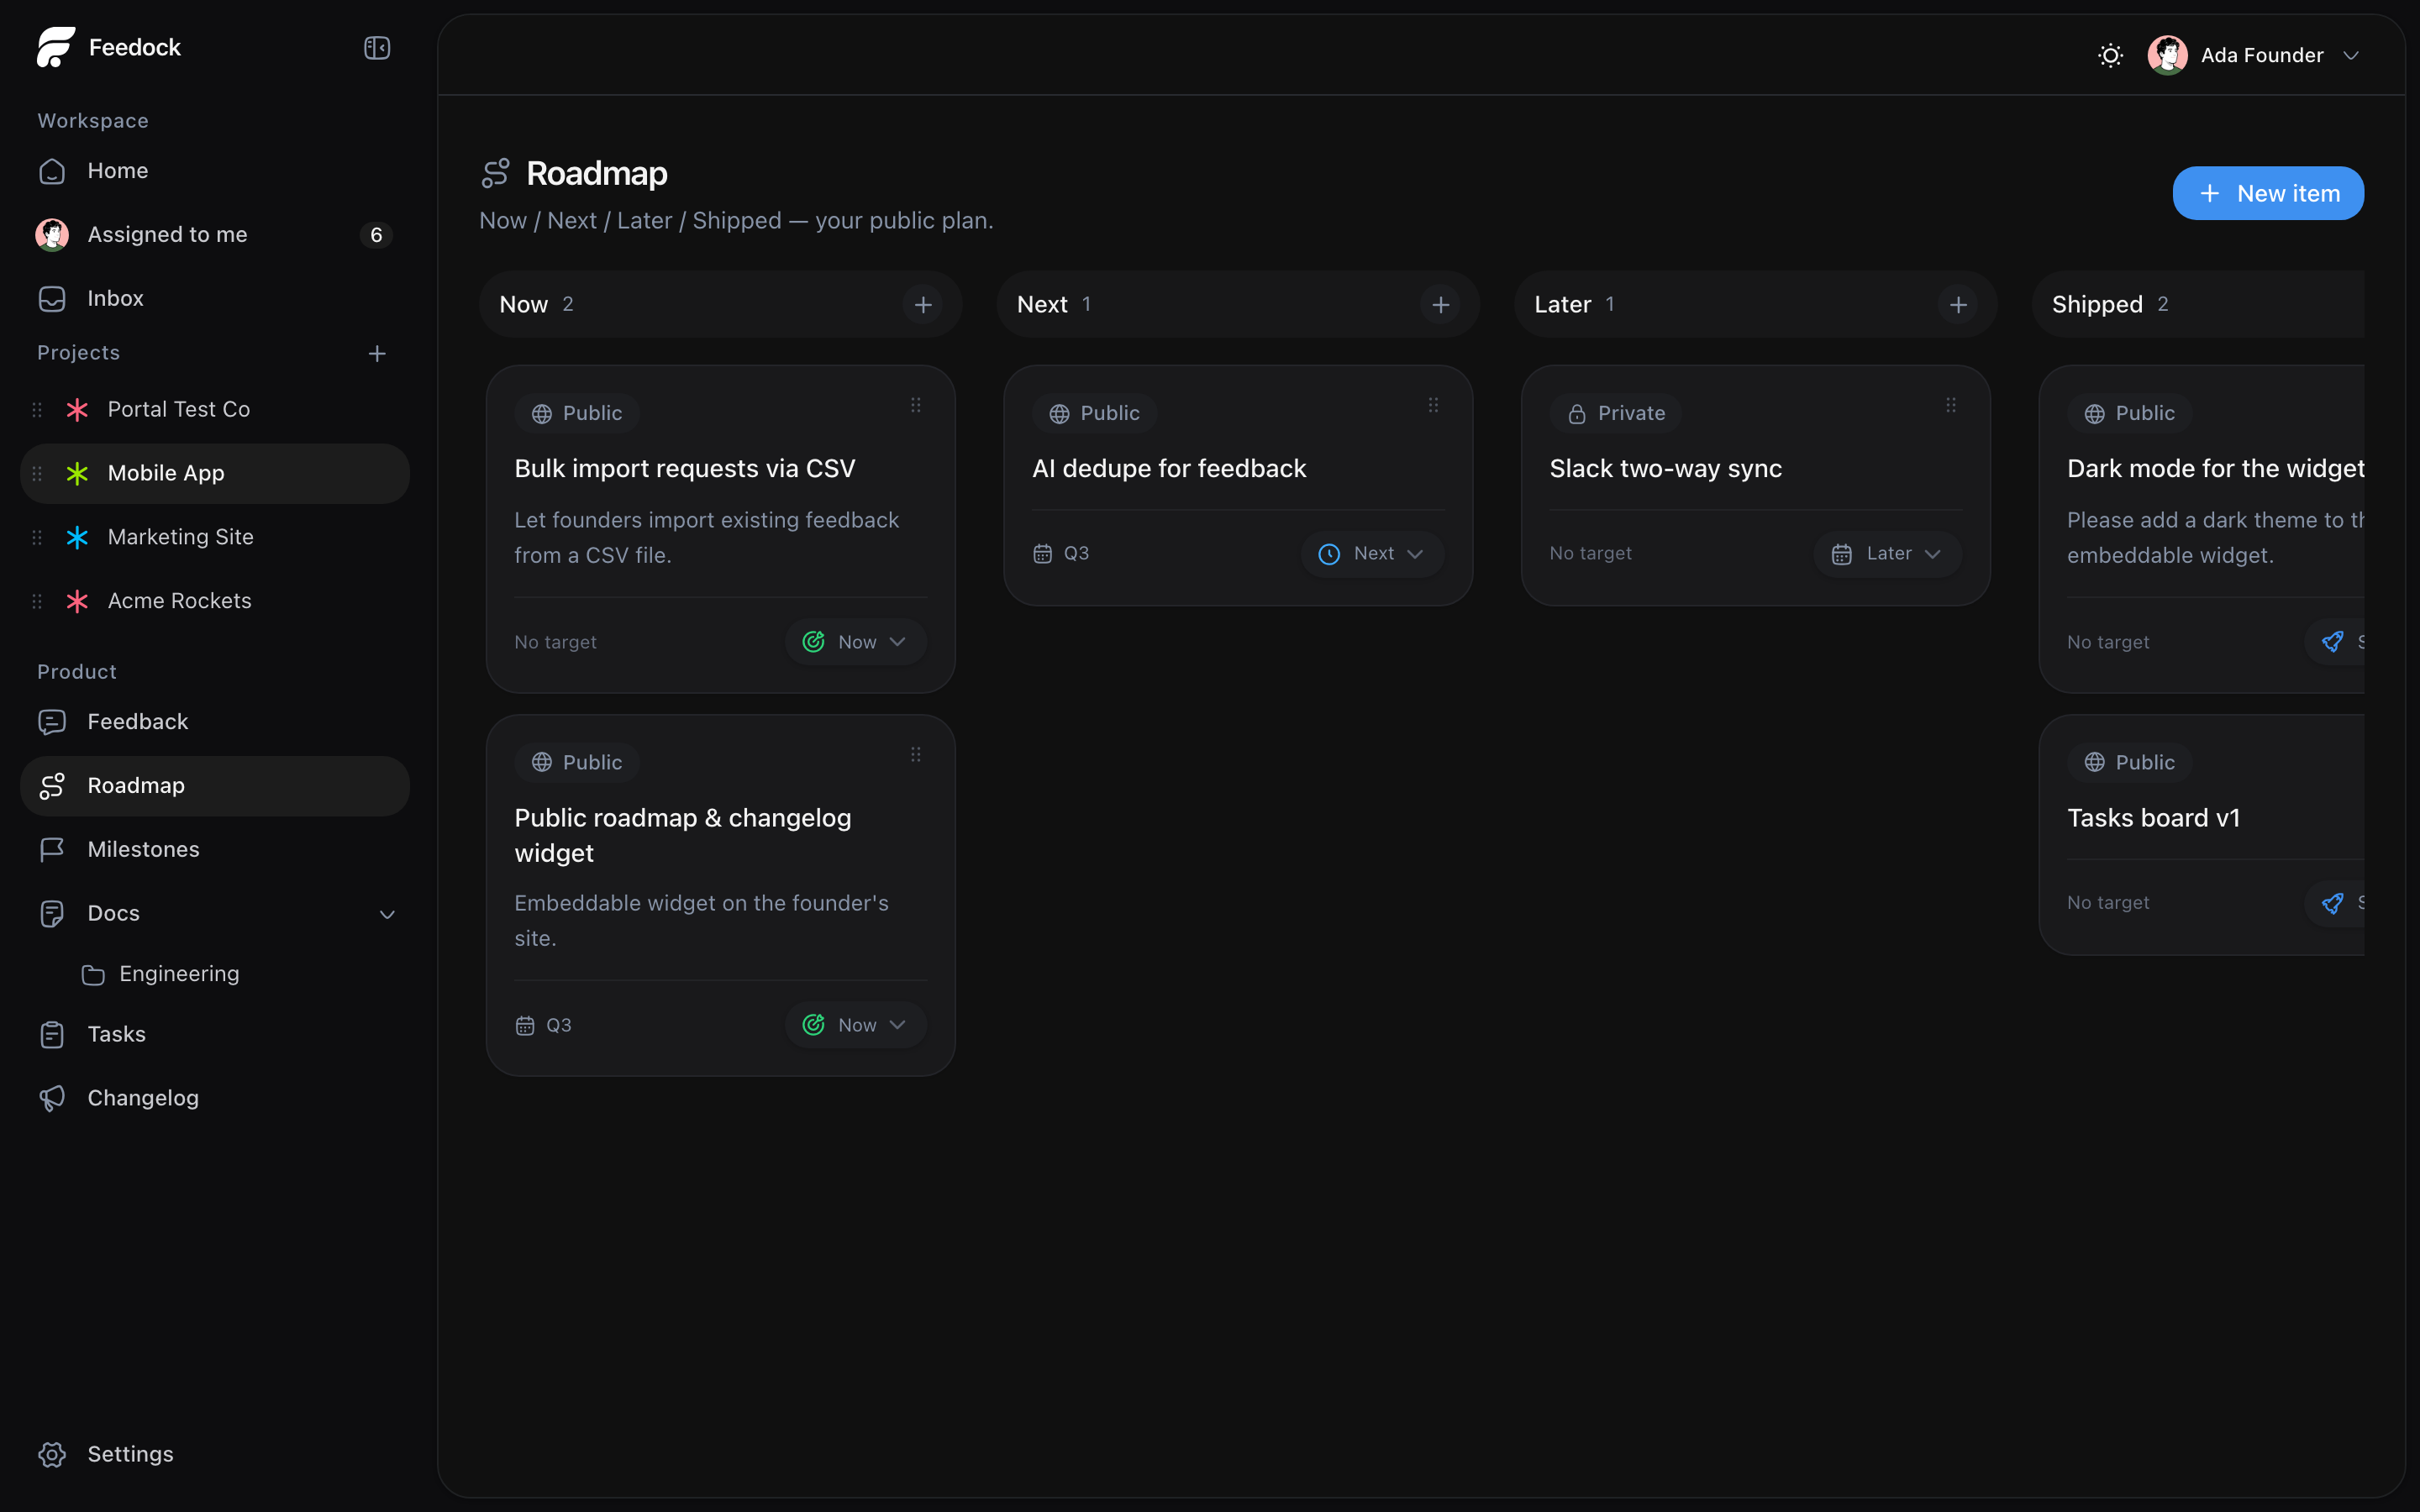Open Now status dropdown on Bulk import card
Screen dimensions: 2420x1512
[x=855, y=642]
